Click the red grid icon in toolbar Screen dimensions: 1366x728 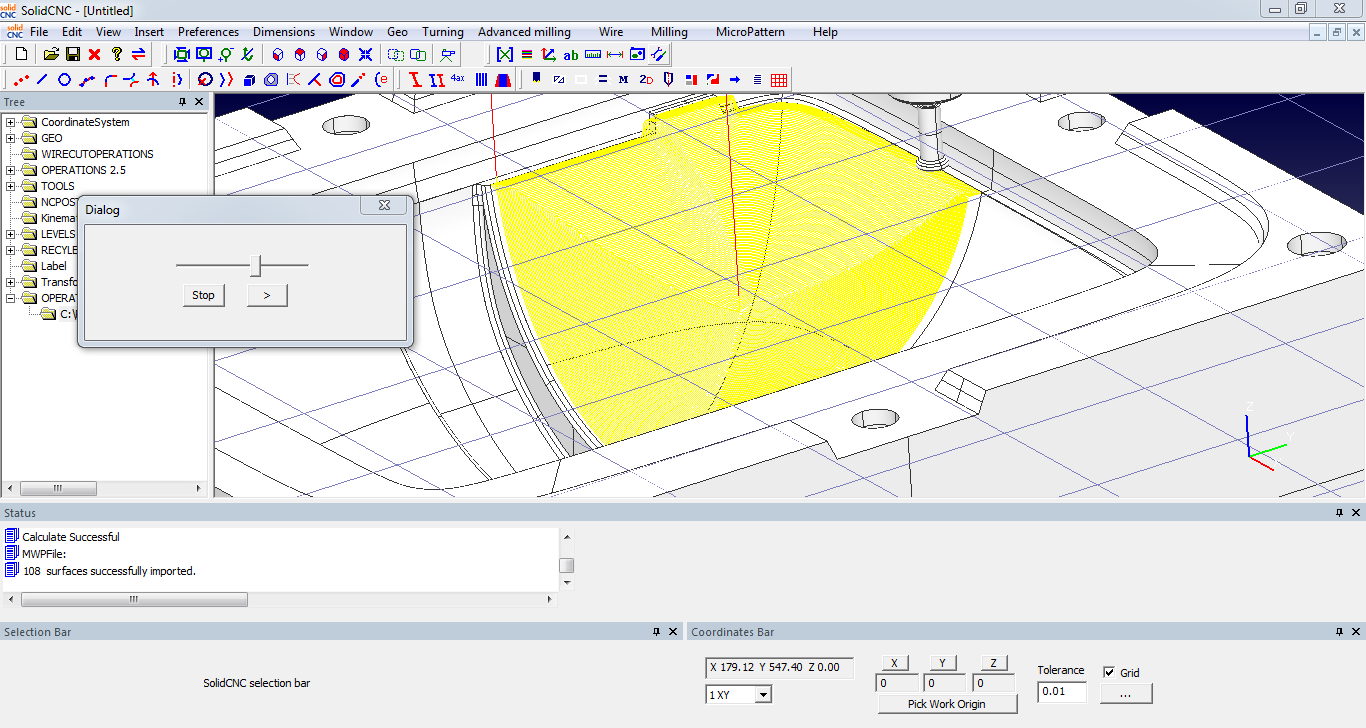(779, 80)
